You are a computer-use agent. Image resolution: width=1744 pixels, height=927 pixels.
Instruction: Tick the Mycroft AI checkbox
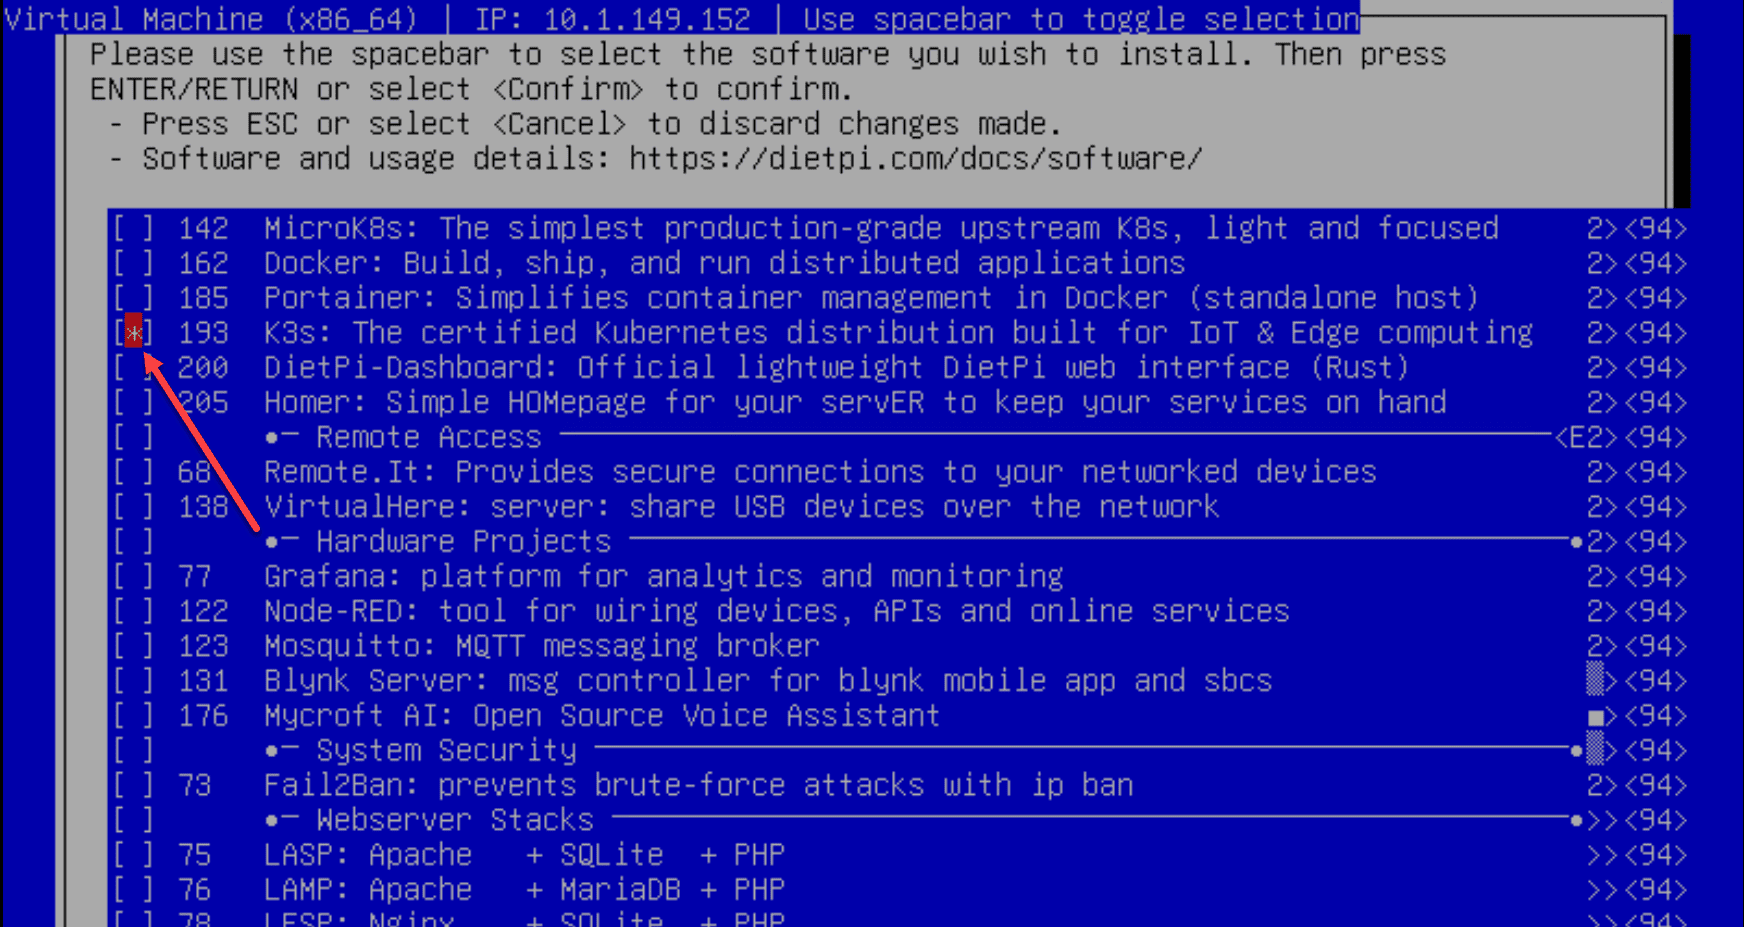coord(133,716)
